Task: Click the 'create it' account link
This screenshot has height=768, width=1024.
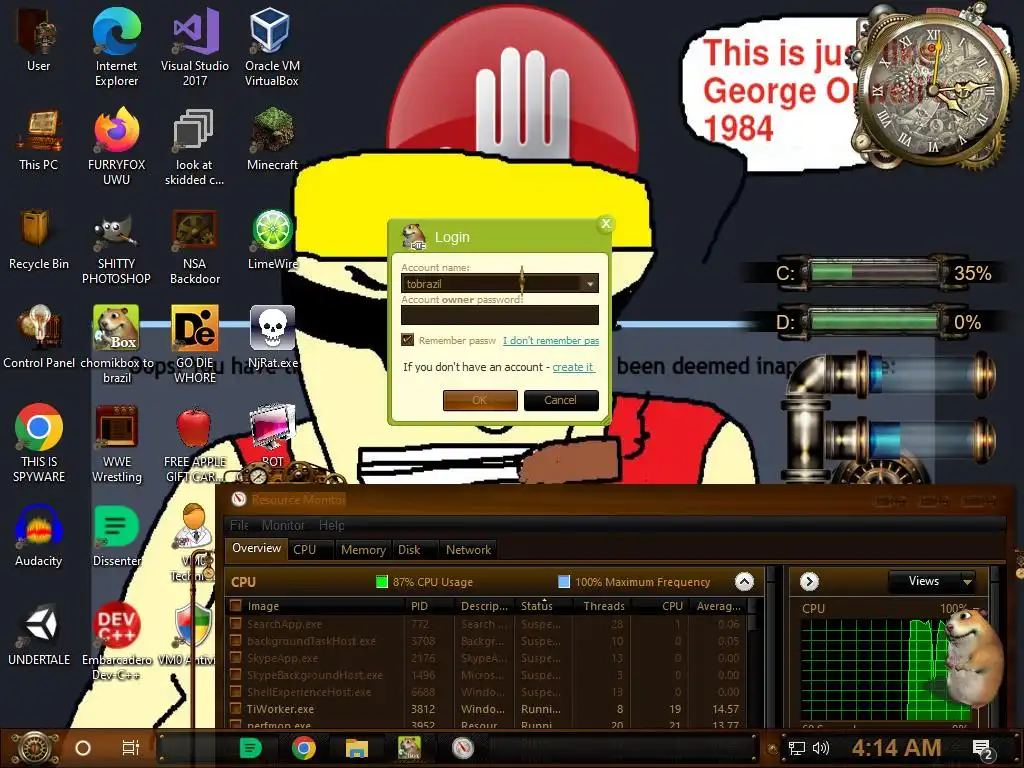Action: [x=573, y=367]
